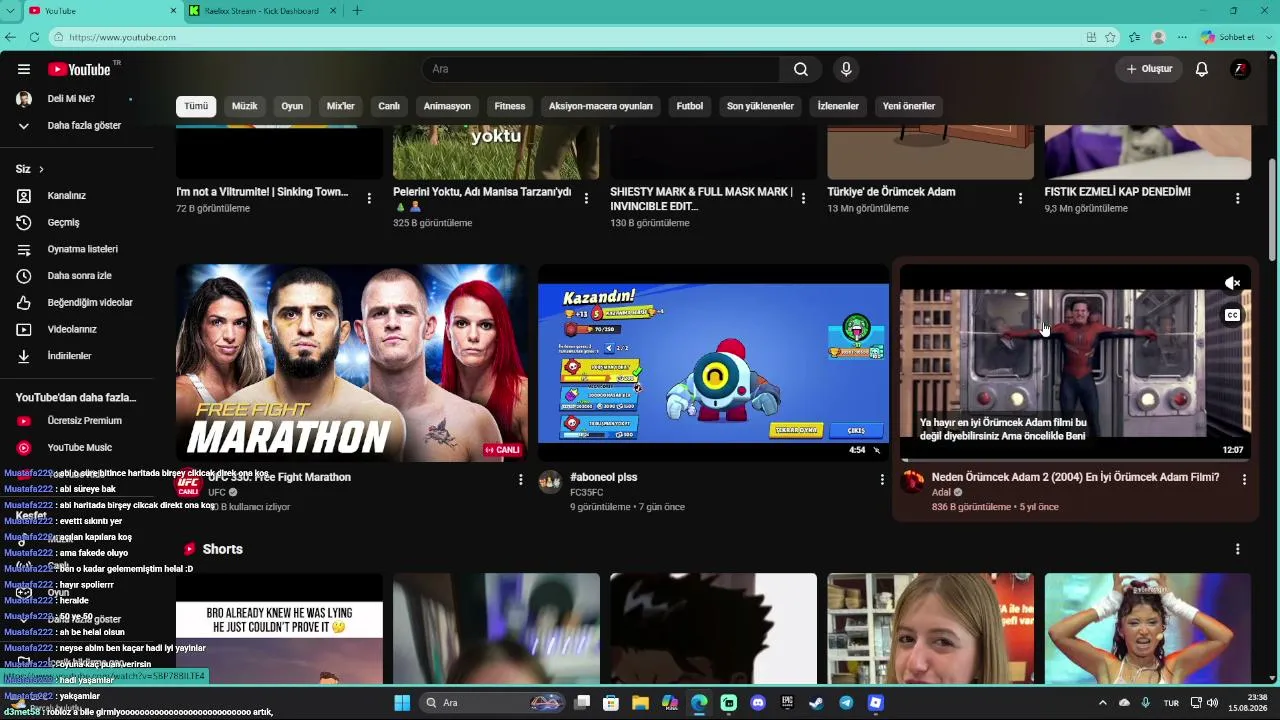The image size is (1280, 720).
Task: Open a new browser tab with plus
Action: pyautogui.click(x=357, y=11)
